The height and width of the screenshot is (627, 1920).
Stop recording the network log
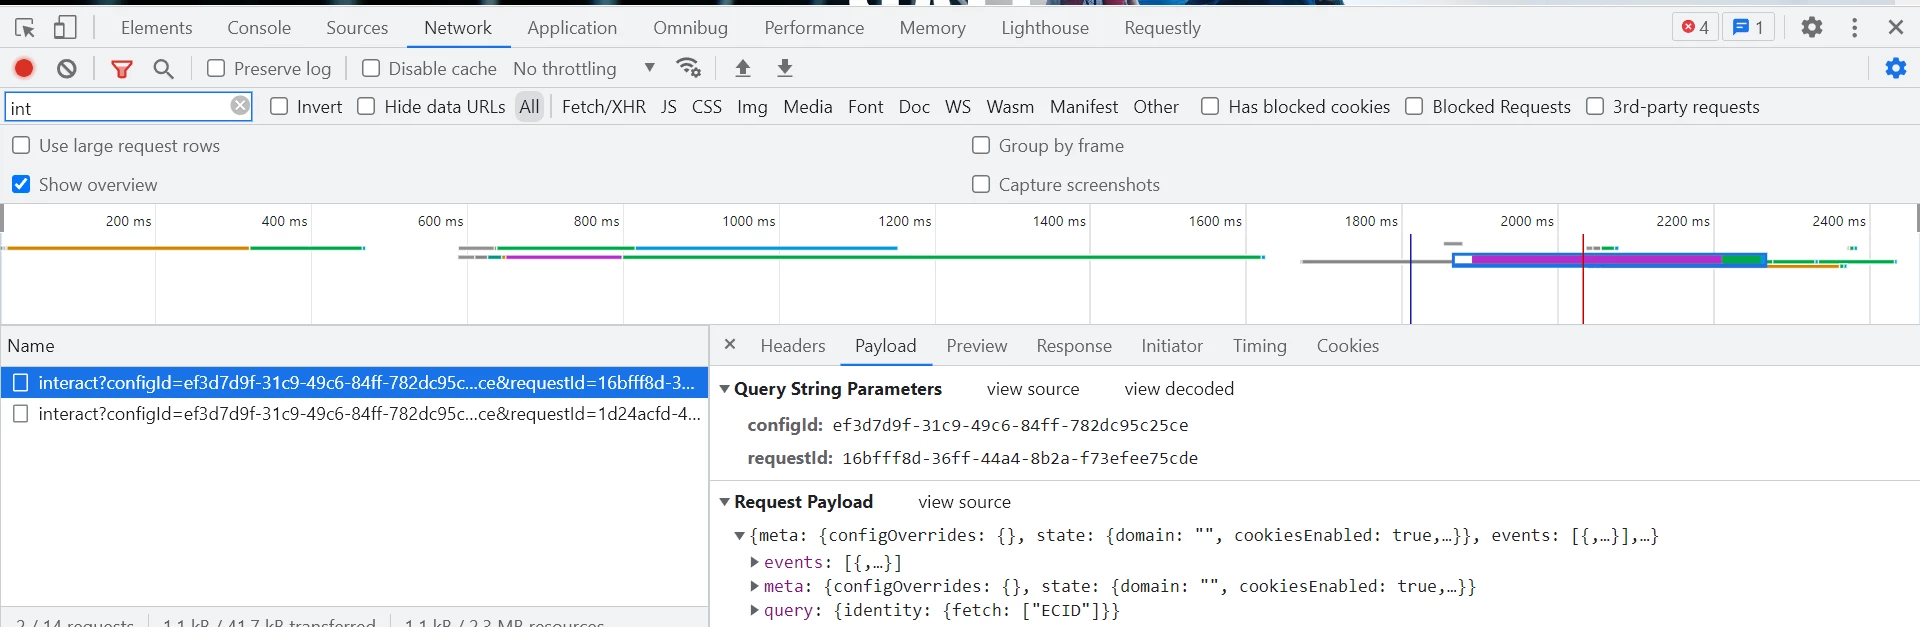click(x=24, y=68)
